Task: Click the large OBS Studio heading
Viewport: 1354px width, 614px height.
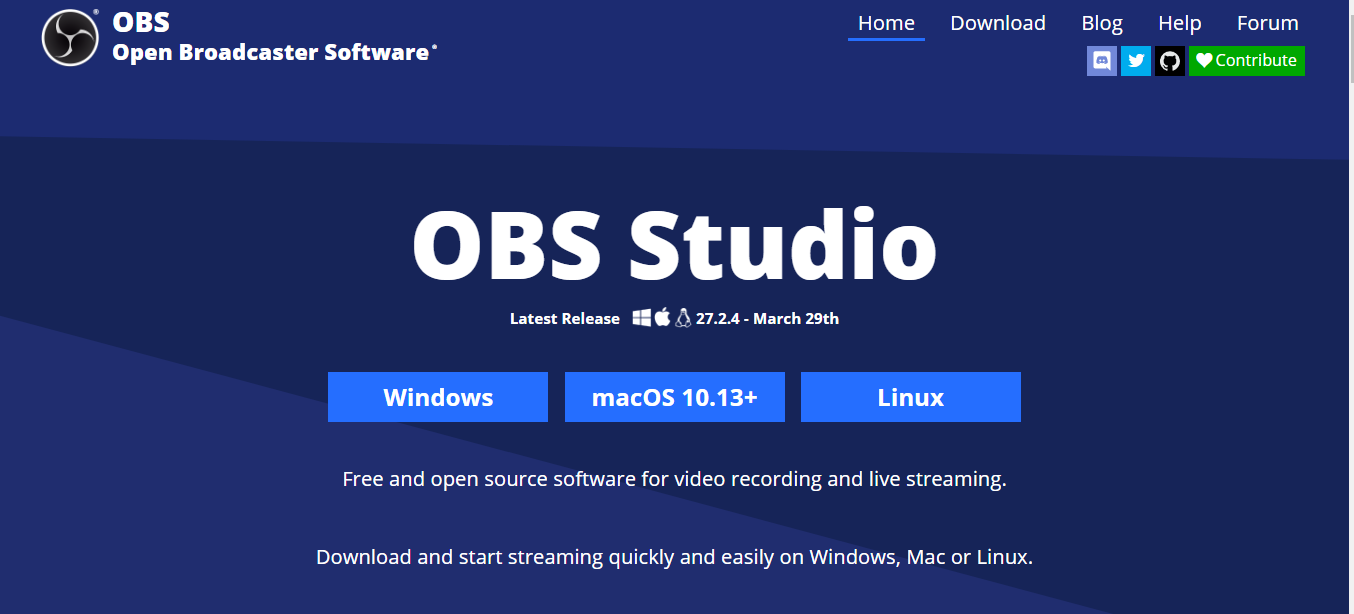Action: click(x=675, y=246)
